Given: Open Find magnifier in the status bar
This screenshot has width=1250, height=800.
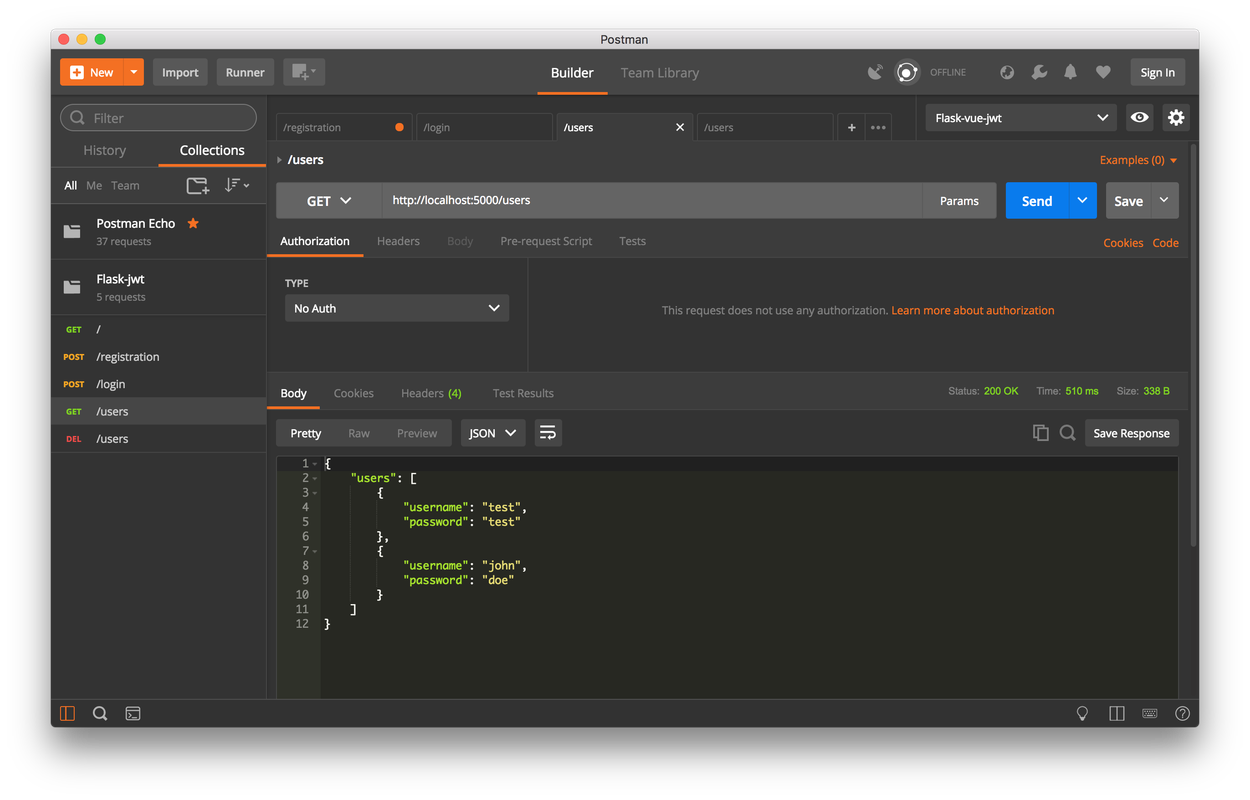Looking at the screenshot, I should (x=100, y=713).
